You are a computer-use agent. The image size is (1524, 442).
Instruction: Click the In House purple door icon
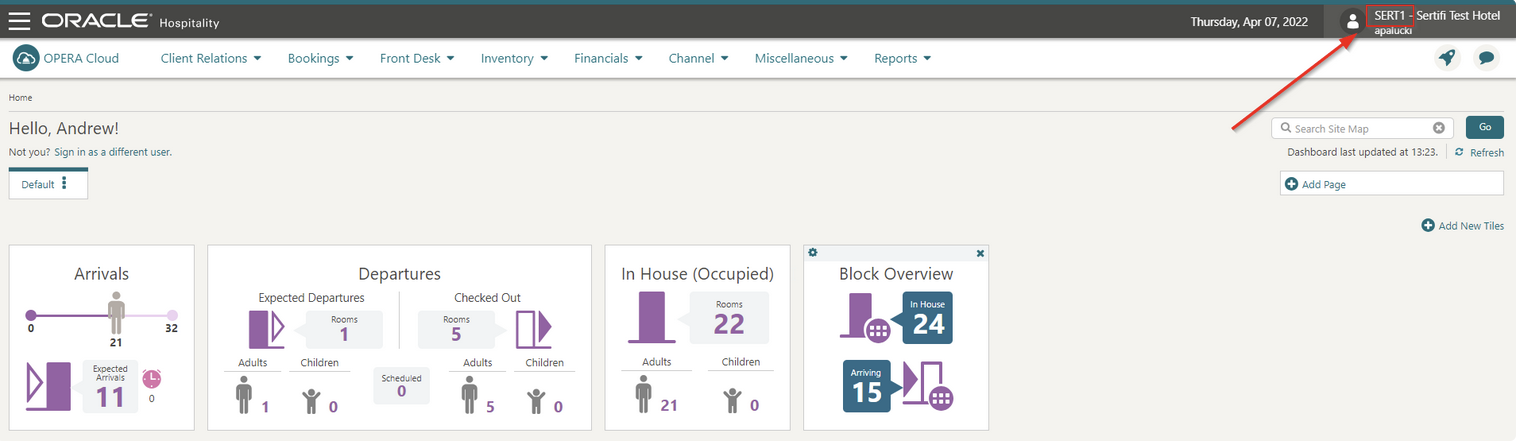click(x=652, y=316)
